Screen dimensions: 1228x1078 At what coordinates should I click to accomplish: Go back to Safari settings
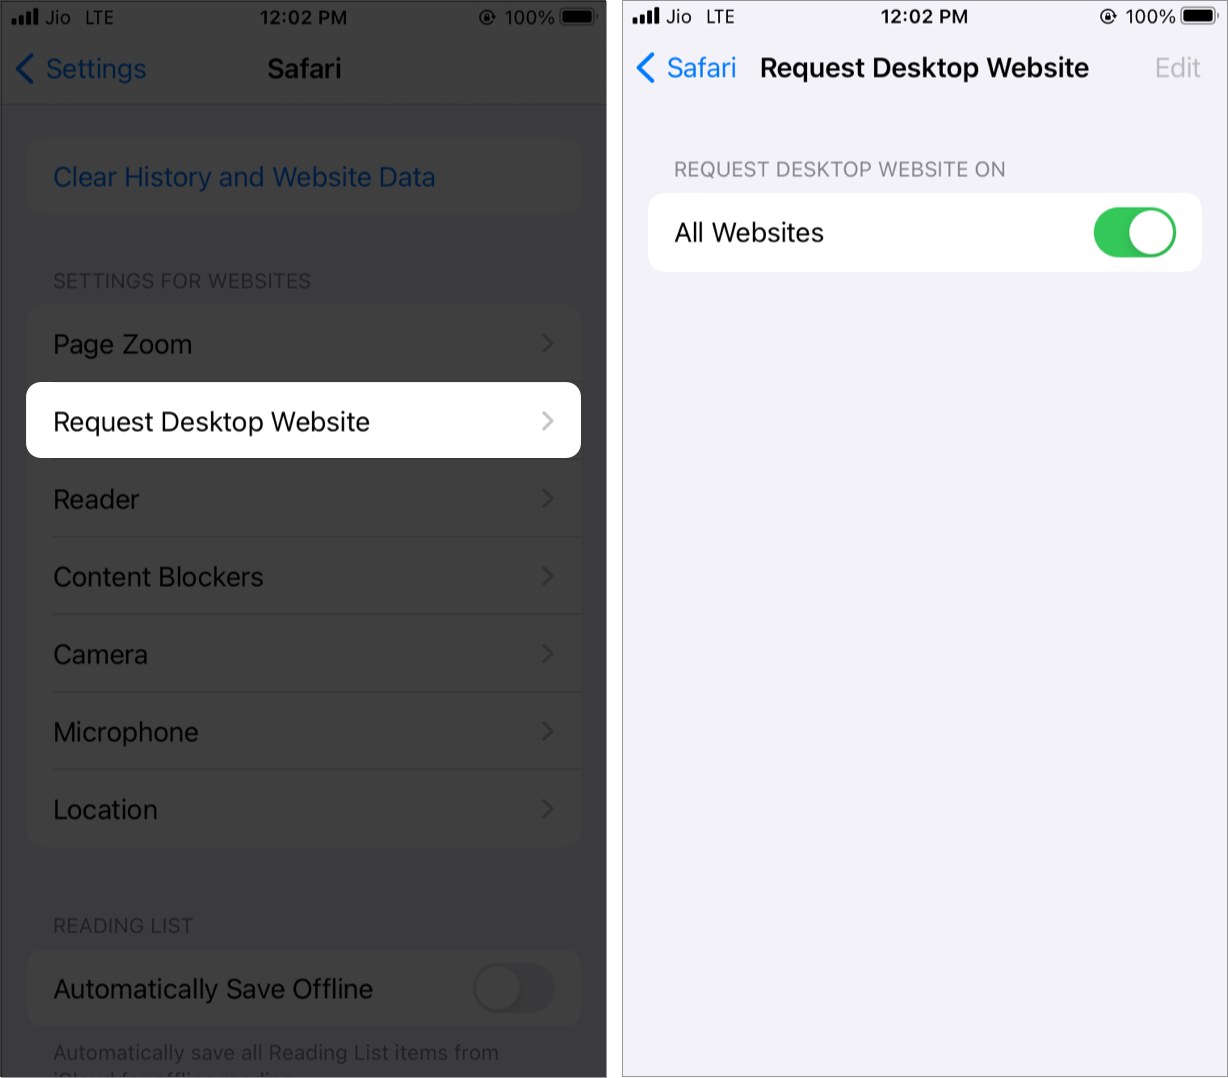[x=686, y=68]
